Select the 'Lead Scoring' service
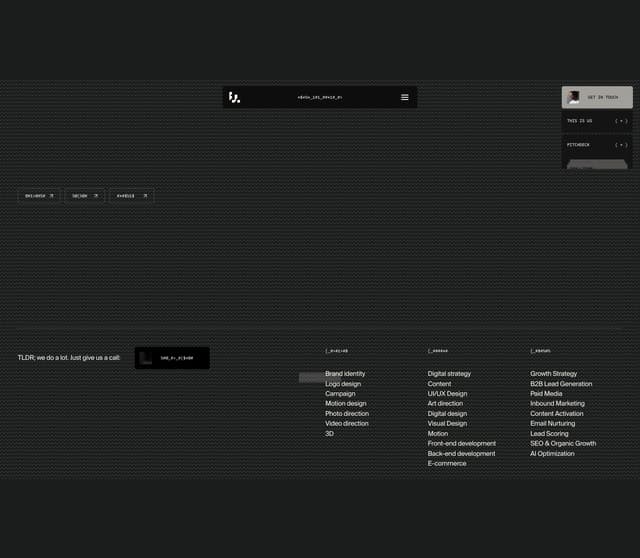This screenshot has height=558, width=640. (x=549, y=434)
